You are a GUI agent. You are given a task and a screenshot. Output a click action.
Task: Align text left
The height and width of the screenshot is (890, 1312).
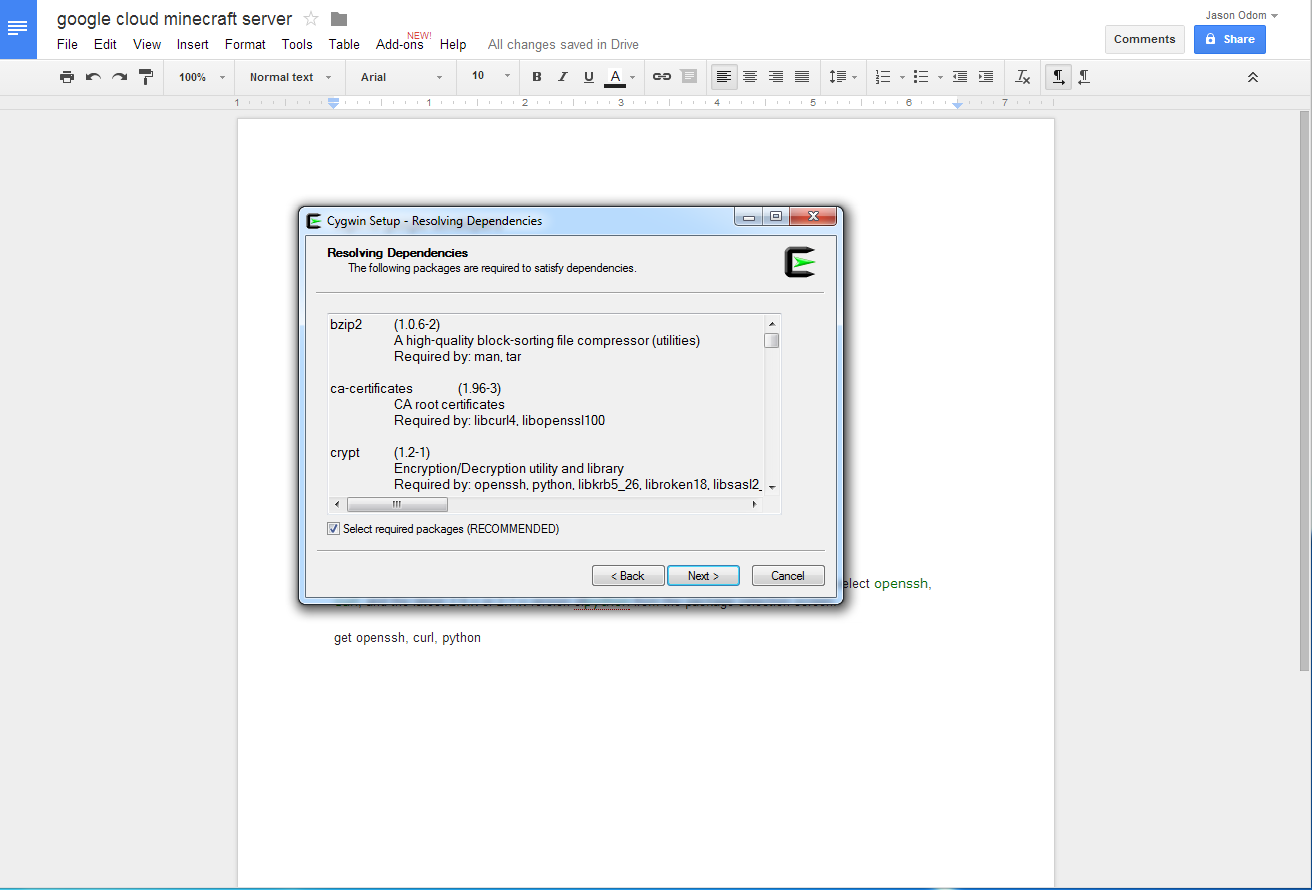point(724,77)
